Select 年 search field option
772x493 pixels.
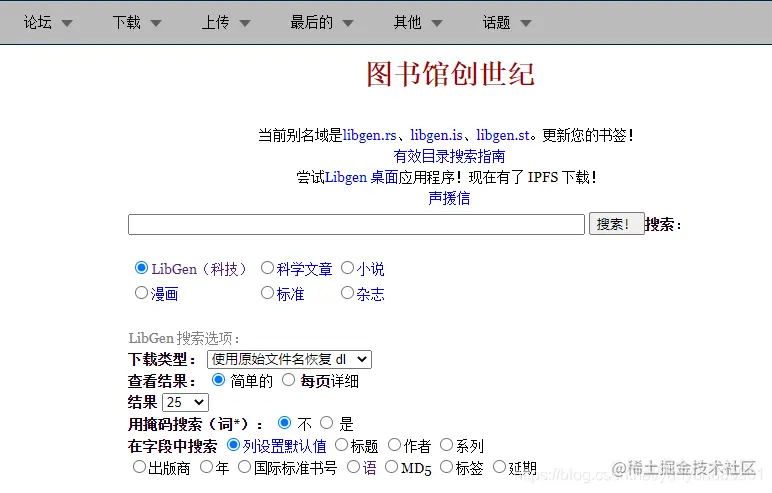pyautogui.click(x=206, y=466)
